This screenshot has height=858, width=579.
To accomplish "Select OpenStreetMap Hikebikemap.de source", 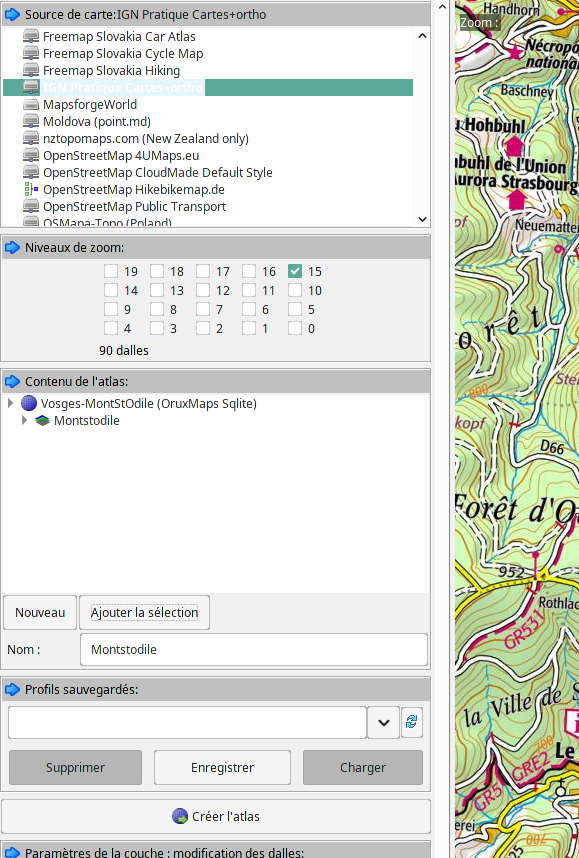I will click(x=134, y=189).
